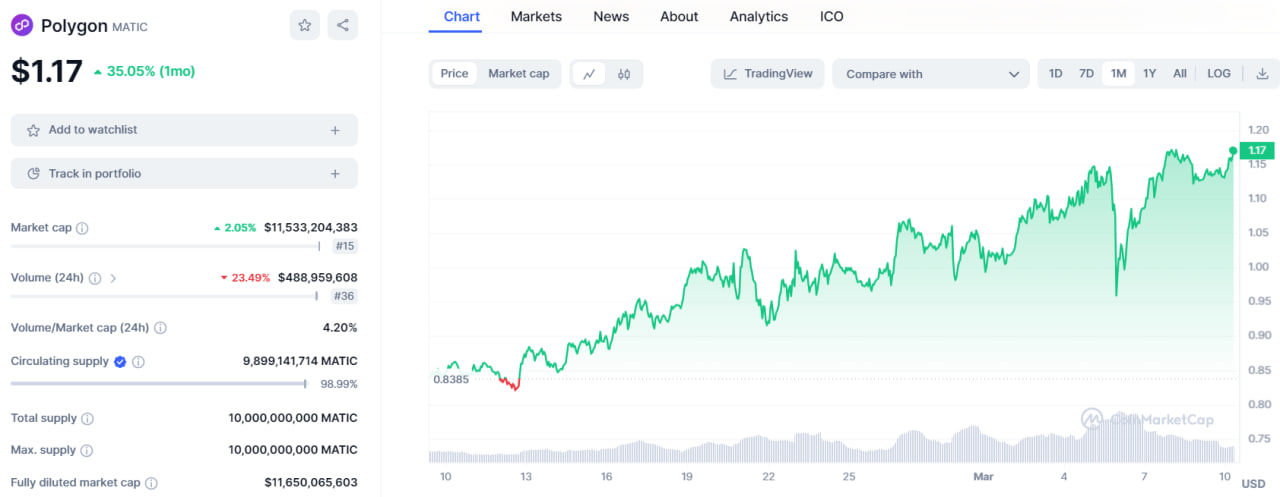Open the Compare with dropdown
Viewport: 1280px width, 497px height.
click(x=930, y=74)
